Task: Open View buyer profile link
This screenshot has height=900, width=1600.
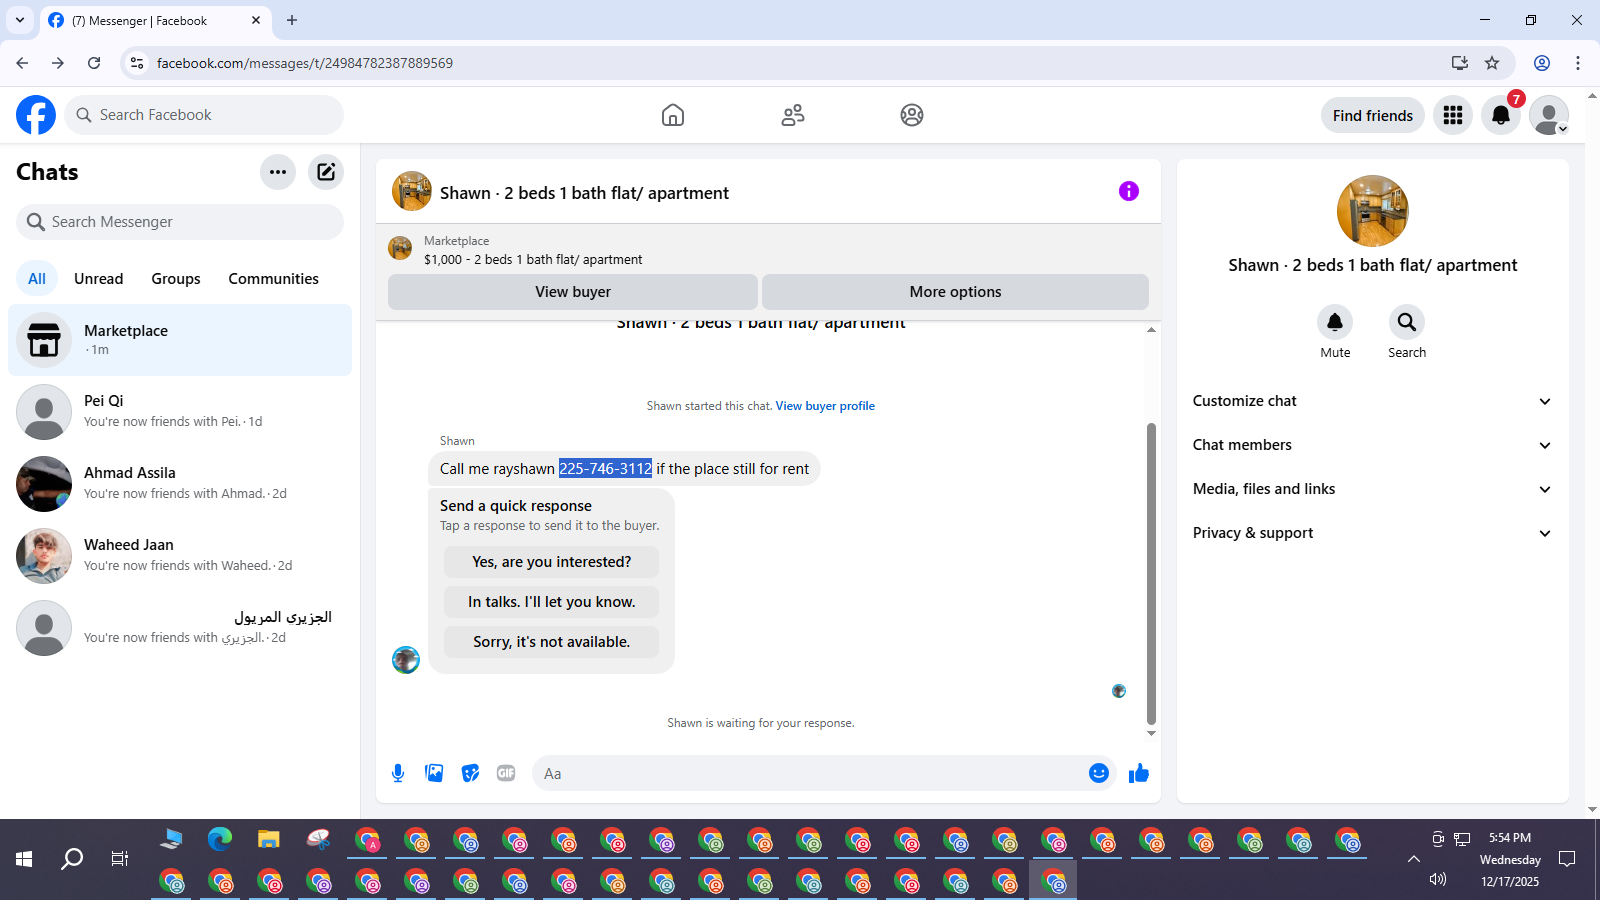Action: point(825,406)
